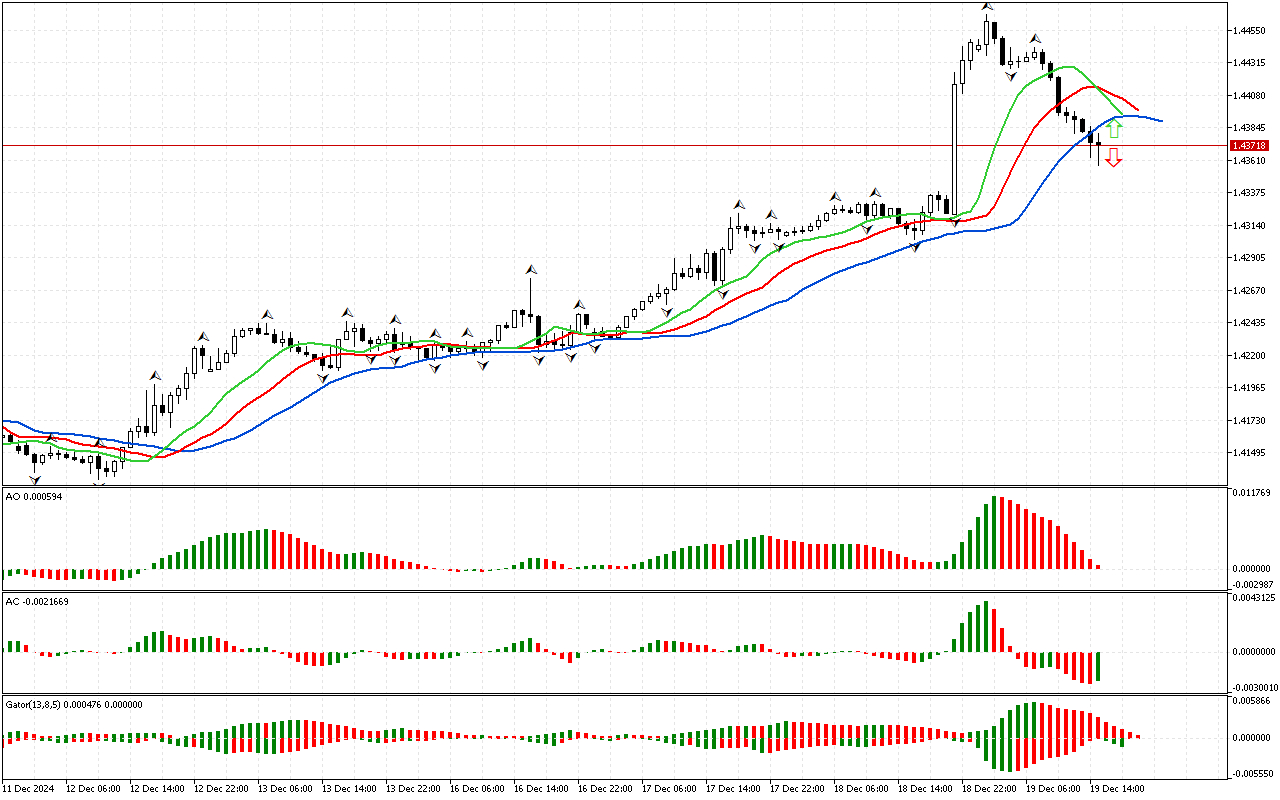The image size is (1280, 800).
Task: Choose the 16 Dec 22:00 time label
Action: coord(606,789)
